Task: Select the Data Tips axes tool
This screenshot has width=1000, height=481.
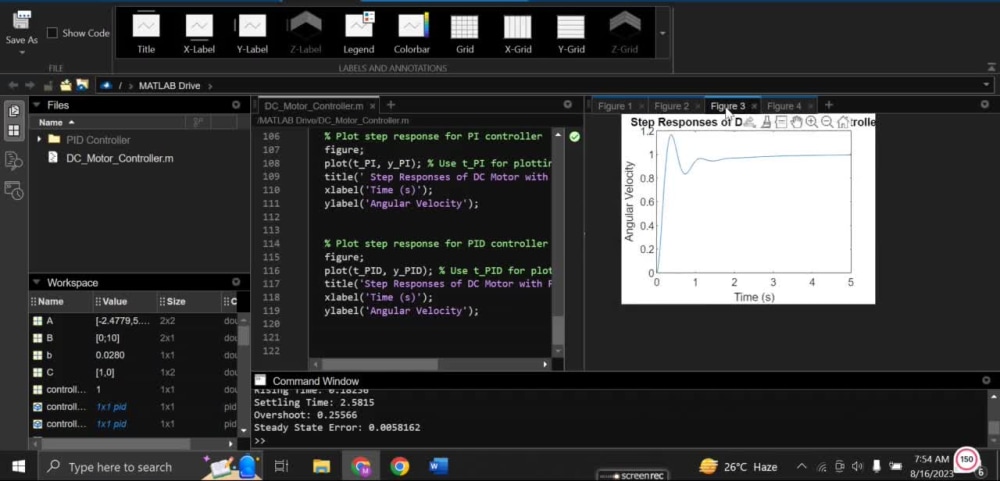Action: pos(781,122)
